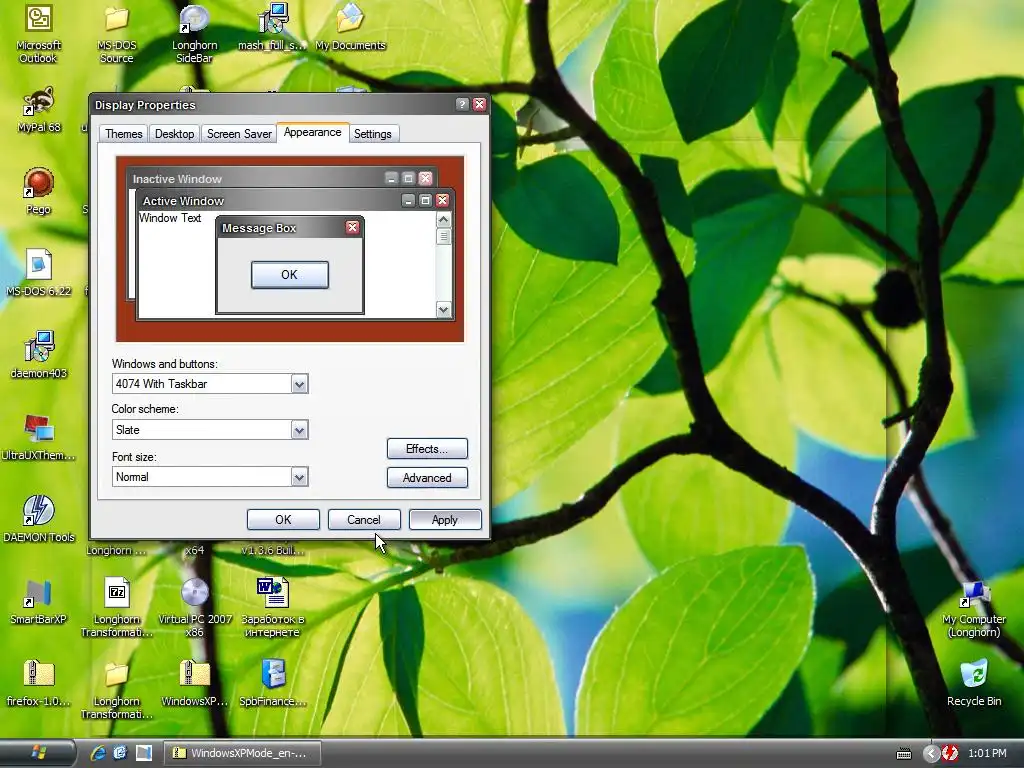This screenshot has width=1024, height=768.
Task: Click the Effects... button
Action: point(427,449)
